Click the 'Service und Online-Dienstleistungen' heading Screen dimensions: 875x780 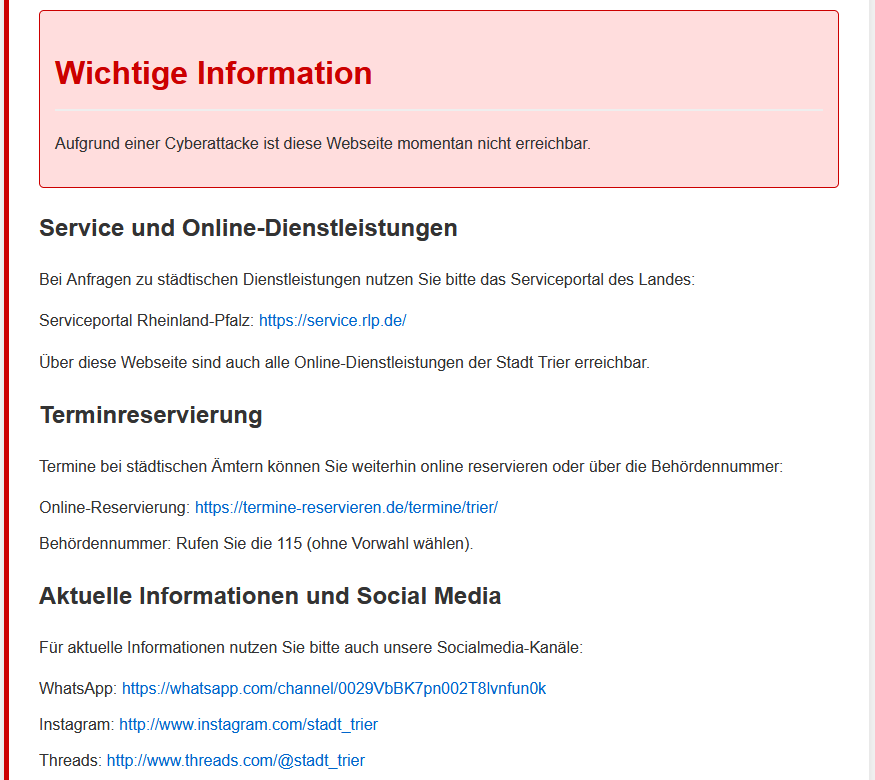pyautogui.click(x=248, y=228)
